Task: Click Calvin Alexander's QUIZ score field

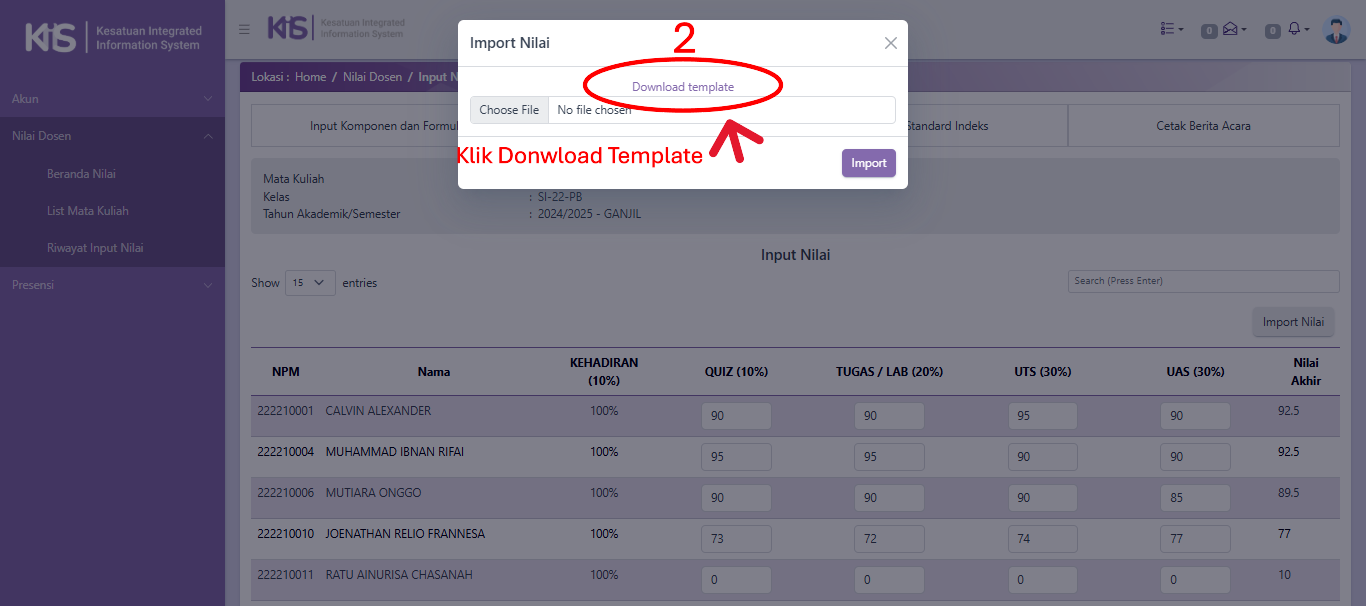Action: pos(736,416)
